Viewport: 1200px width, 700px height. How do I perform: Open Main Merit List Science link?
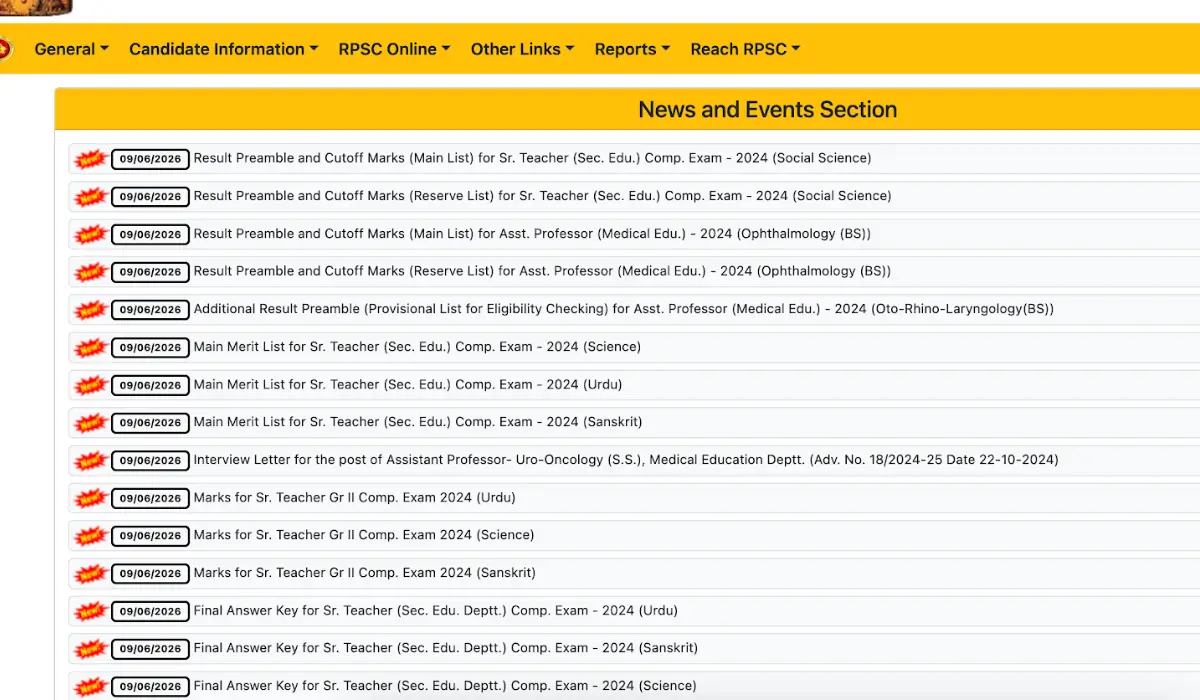(417, 347)
